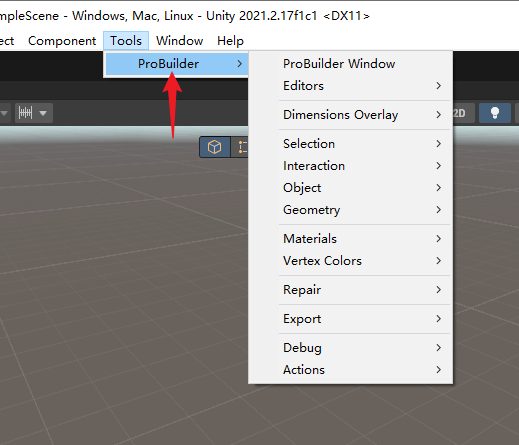Screen dimensions: 519x445
Task: Open the Help menu
Action: coord(230,41)
